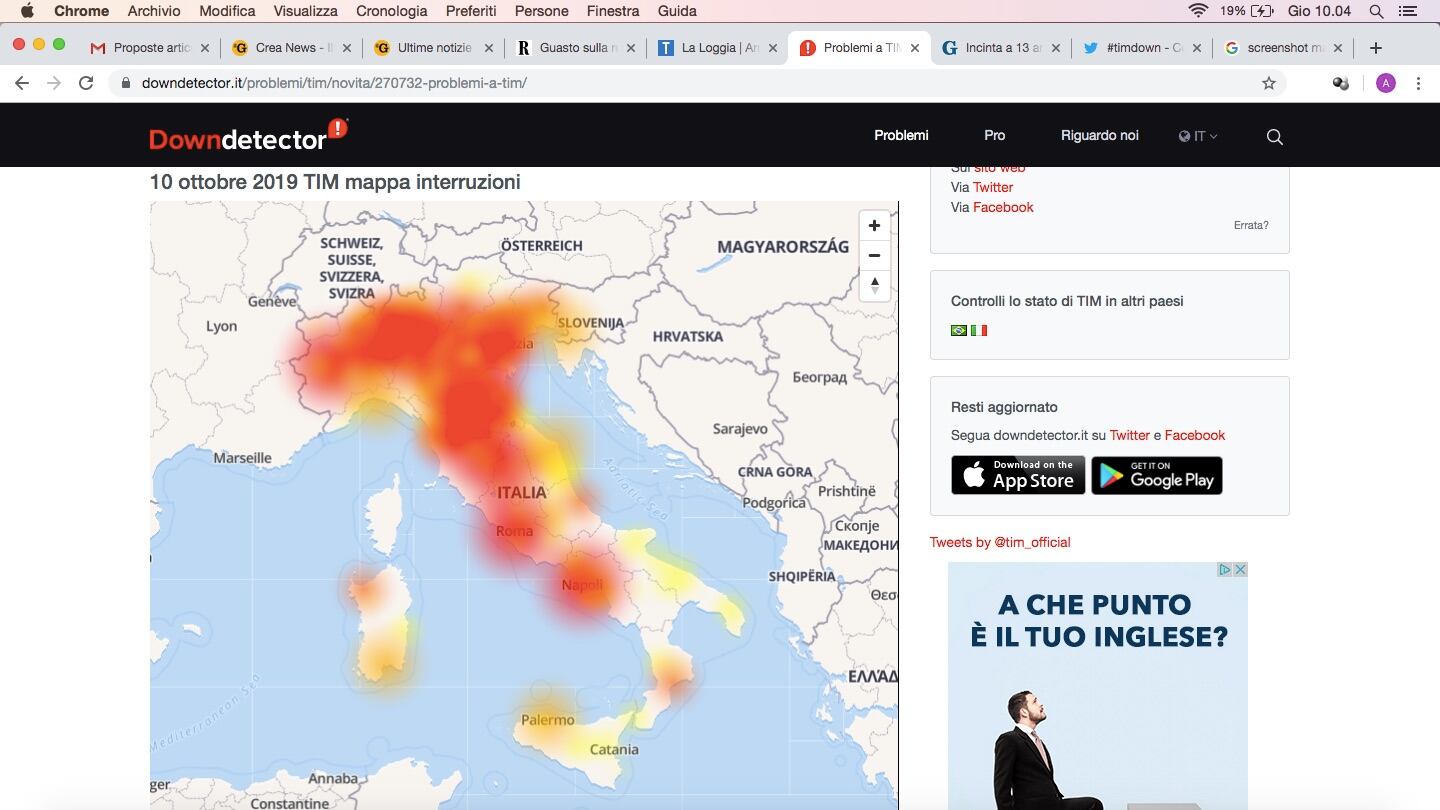Bookmark this page with star icon
This screenshot has height=810, width=1440.
click(1269, 83)
